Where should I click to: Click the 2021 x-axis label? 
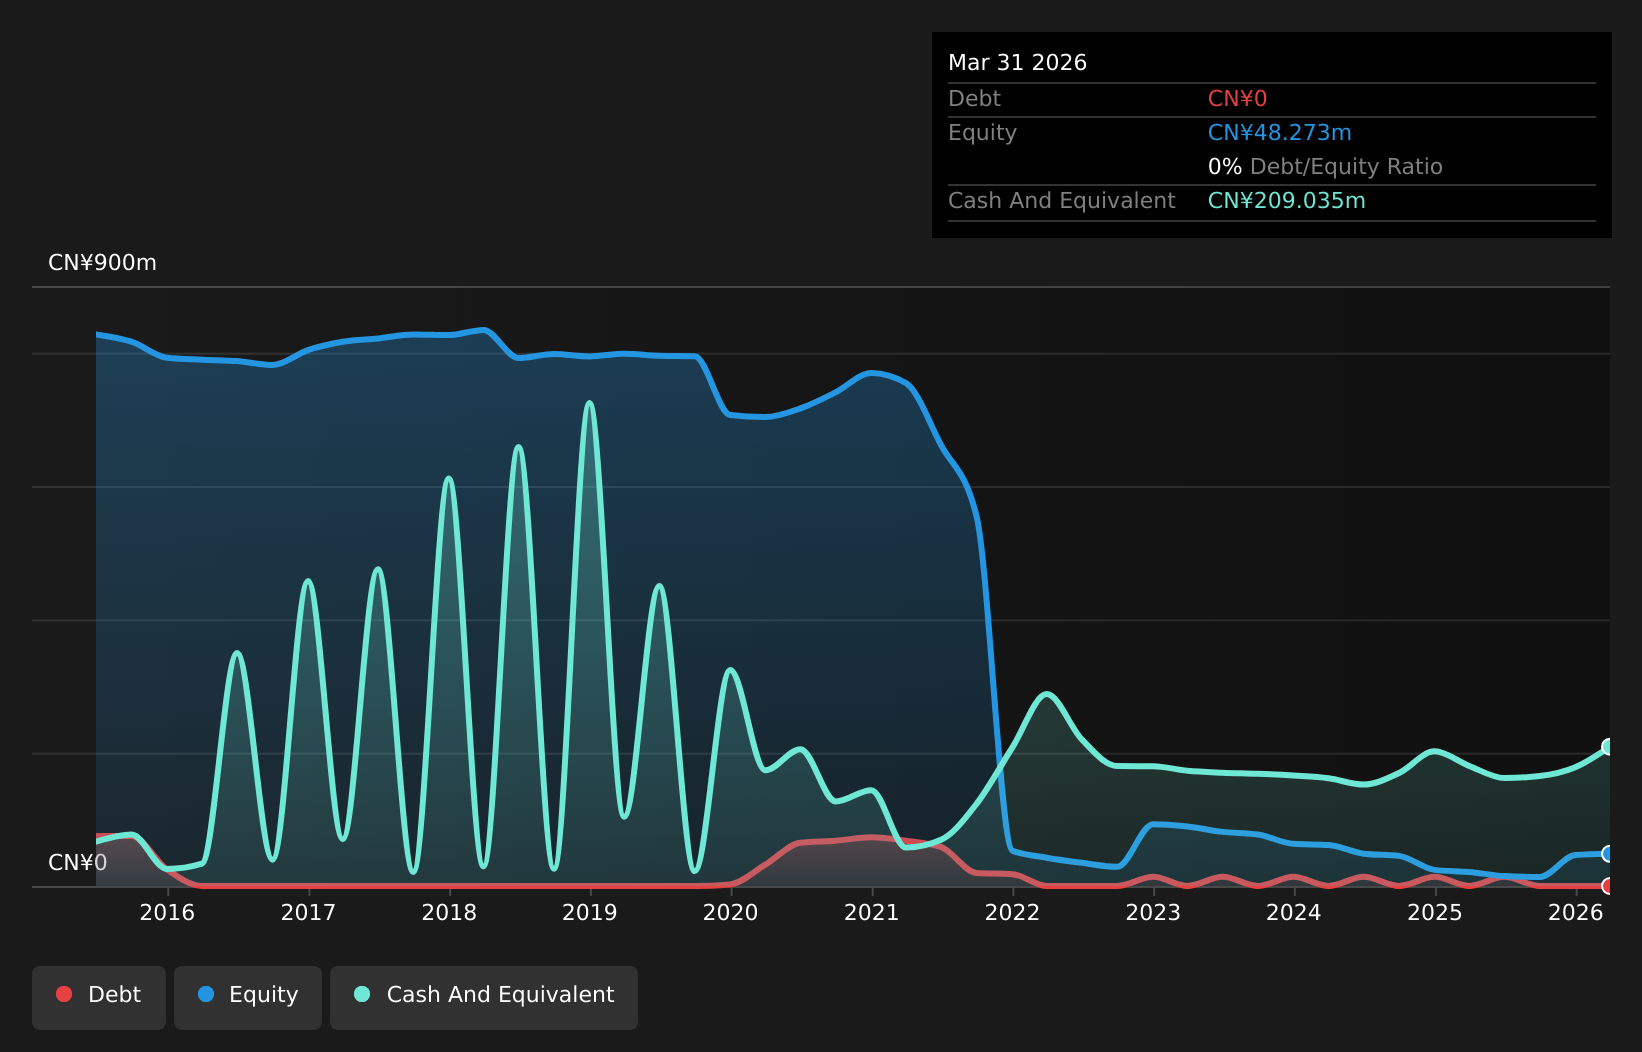point(872,912)
